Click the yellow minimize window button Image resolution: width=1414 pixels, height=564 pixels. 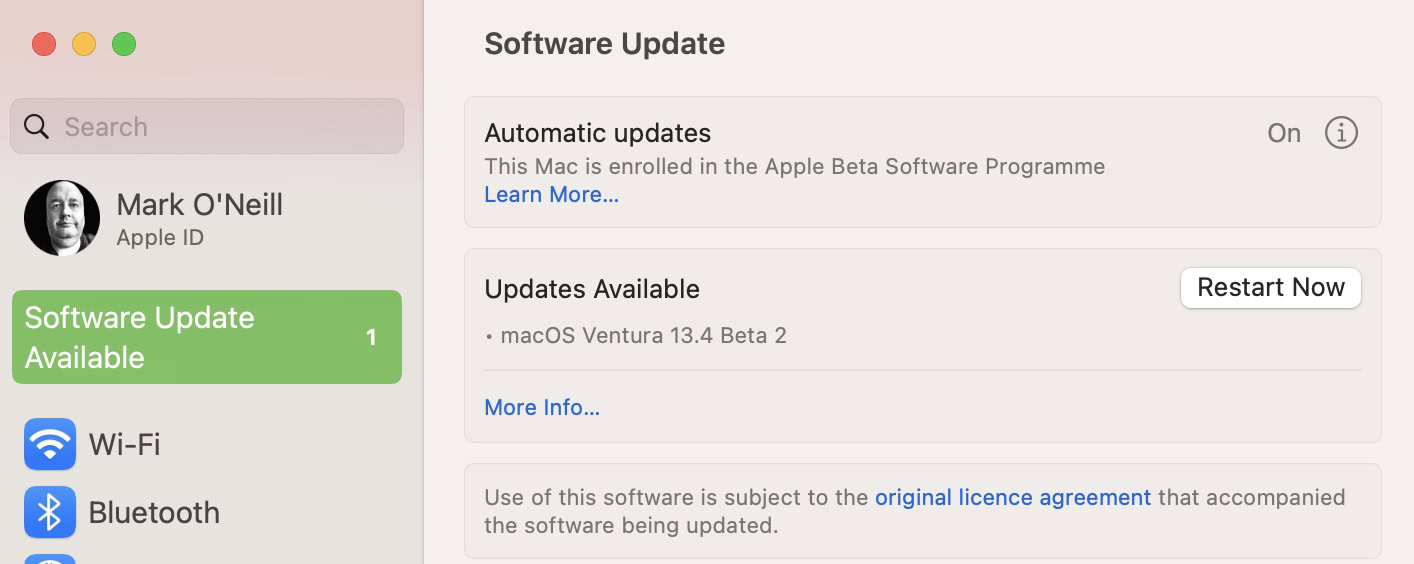(84, 44)
